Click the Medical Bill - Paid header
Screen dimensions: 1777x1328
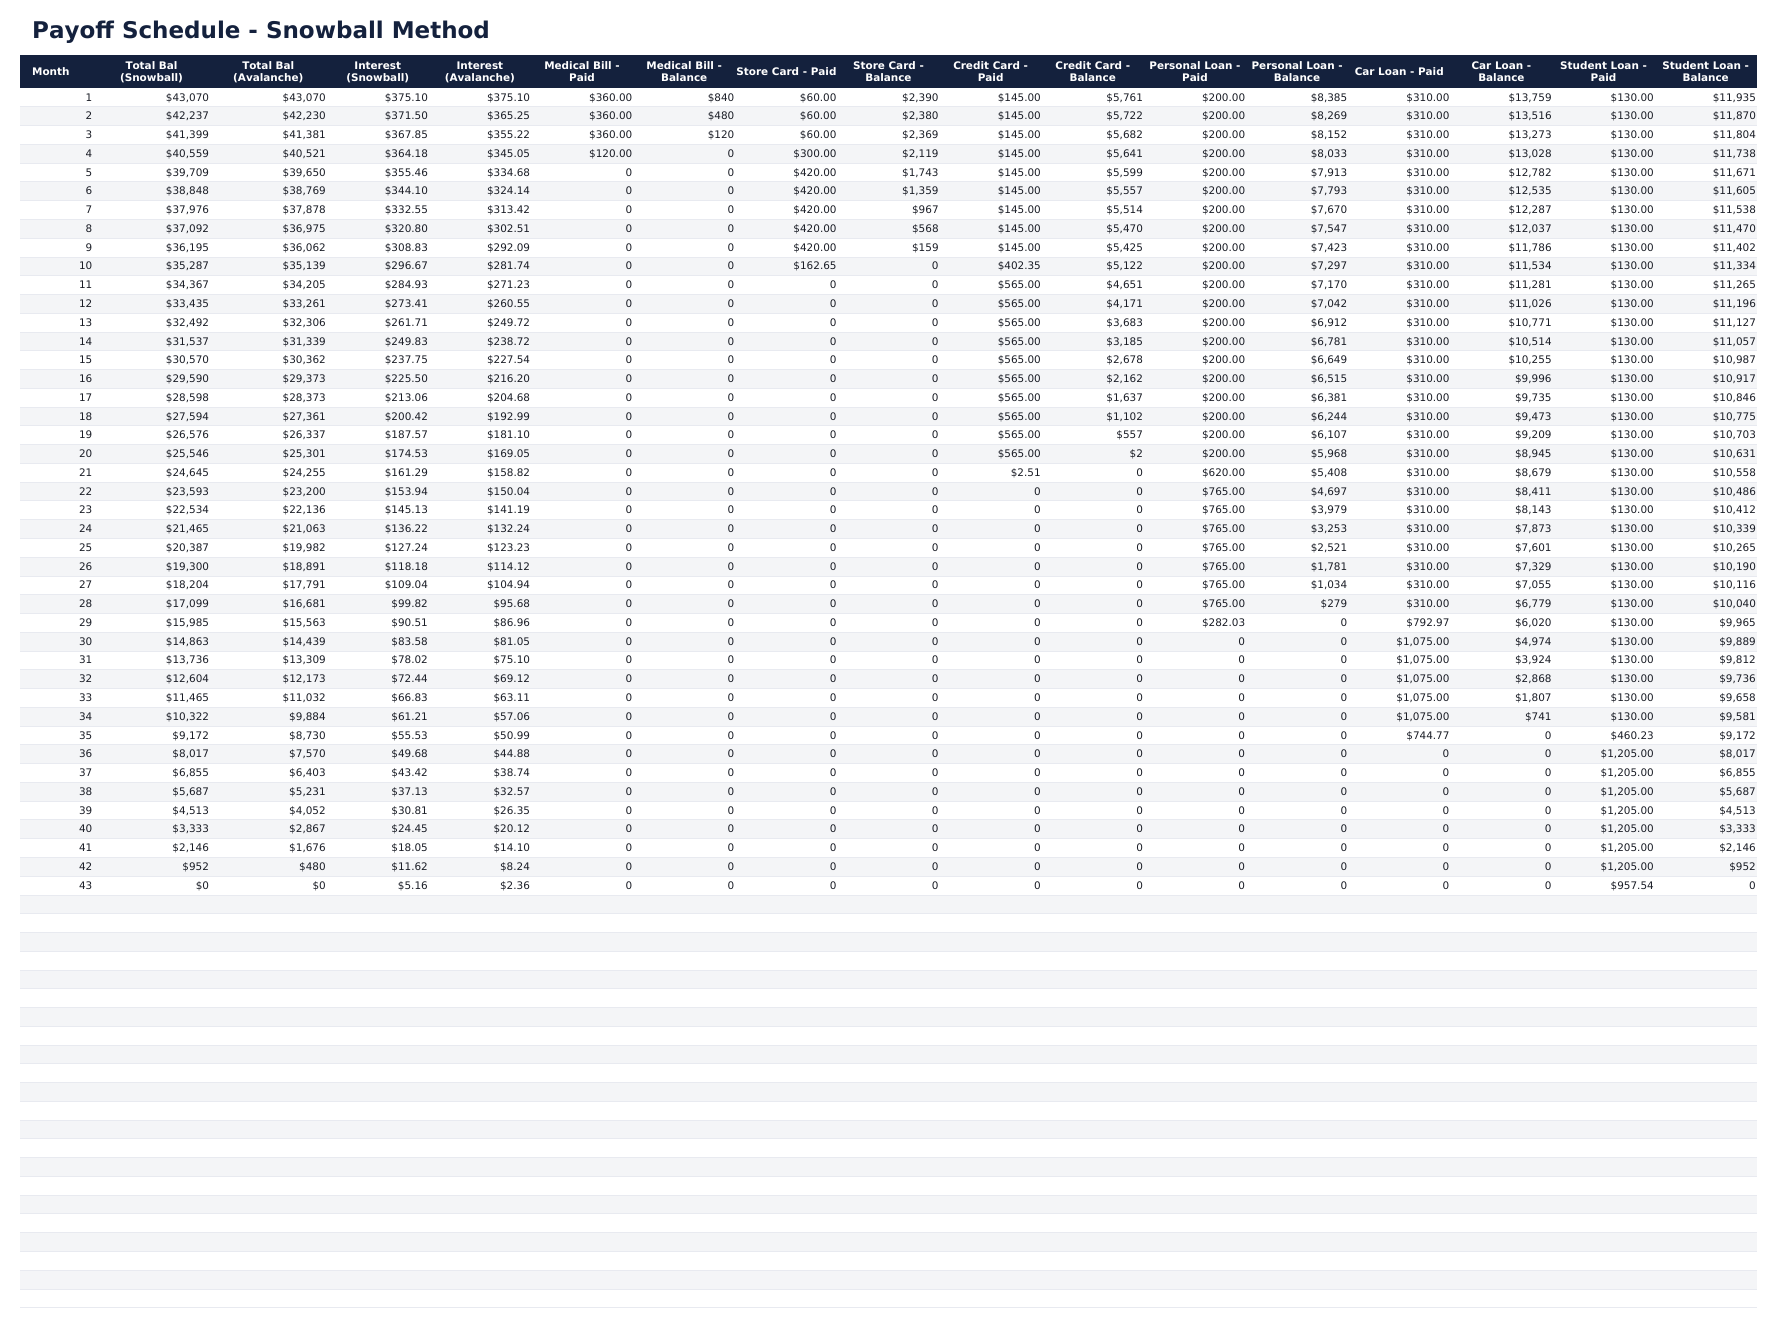(585, 71)
